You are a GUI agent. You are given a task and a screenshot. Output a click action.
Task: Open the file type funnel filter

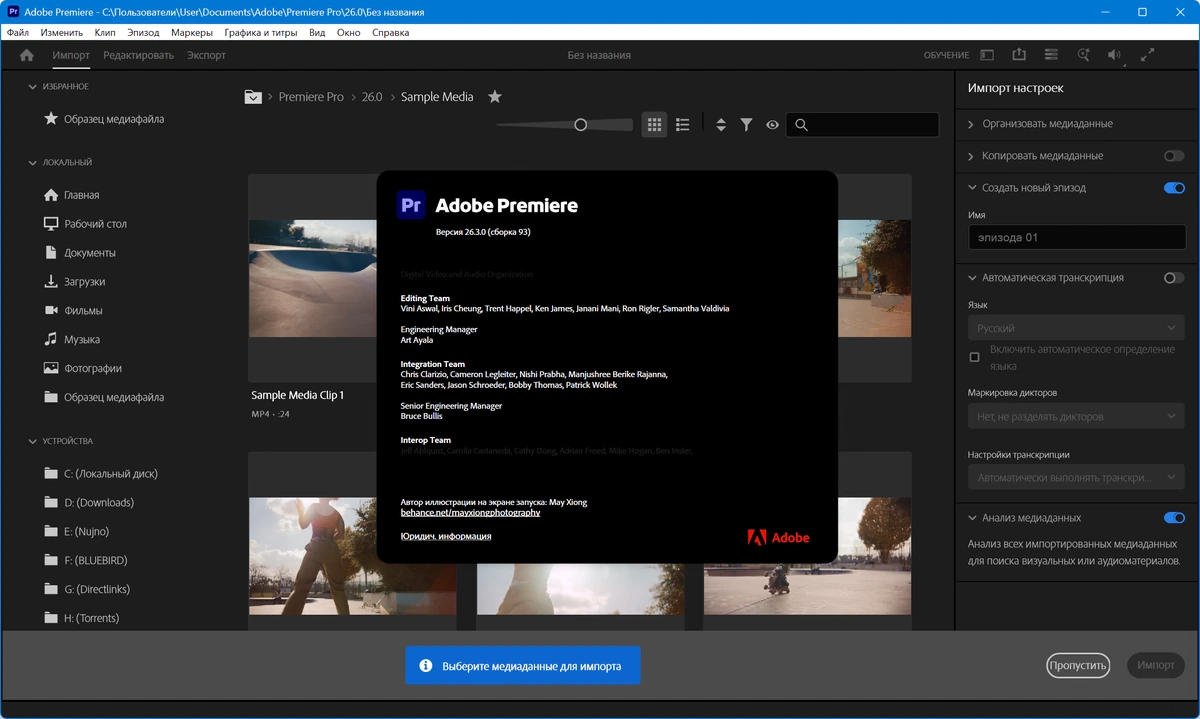[x=746, y=125]
